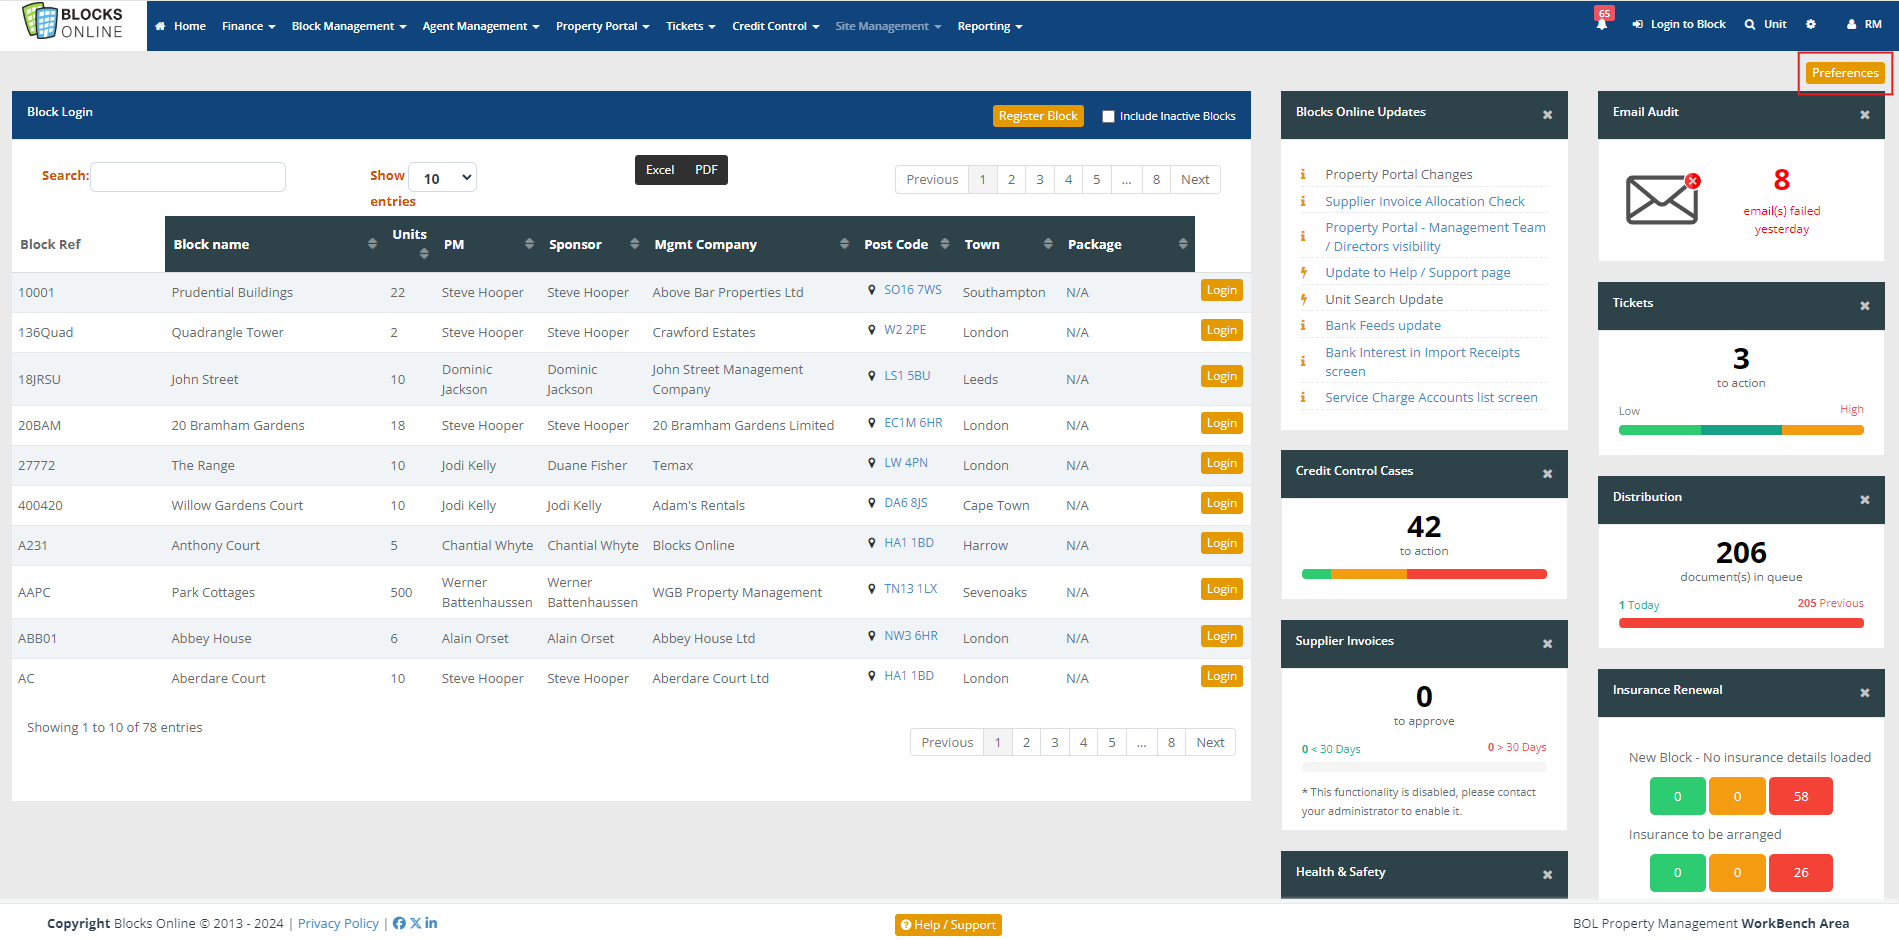1899x940 pixels.
Task: Go to page 8 in bottom pagination
Action: pos(1171,742)
